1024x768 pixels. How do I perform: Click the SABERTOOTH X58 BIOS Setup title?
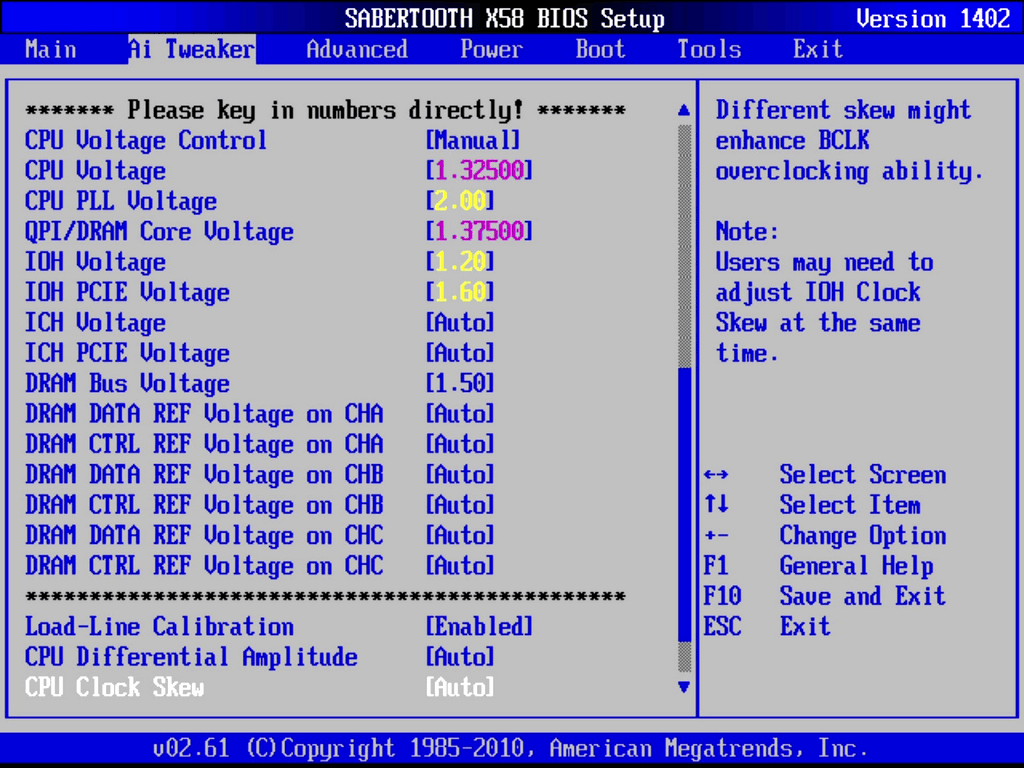505,18
